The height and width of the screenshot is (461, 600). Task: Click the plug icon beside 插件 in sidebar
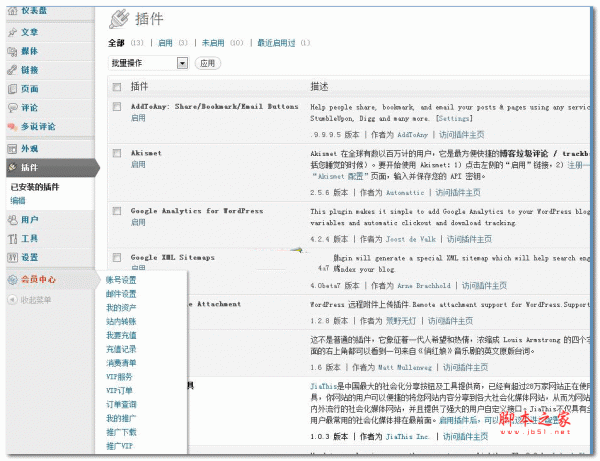13,167
